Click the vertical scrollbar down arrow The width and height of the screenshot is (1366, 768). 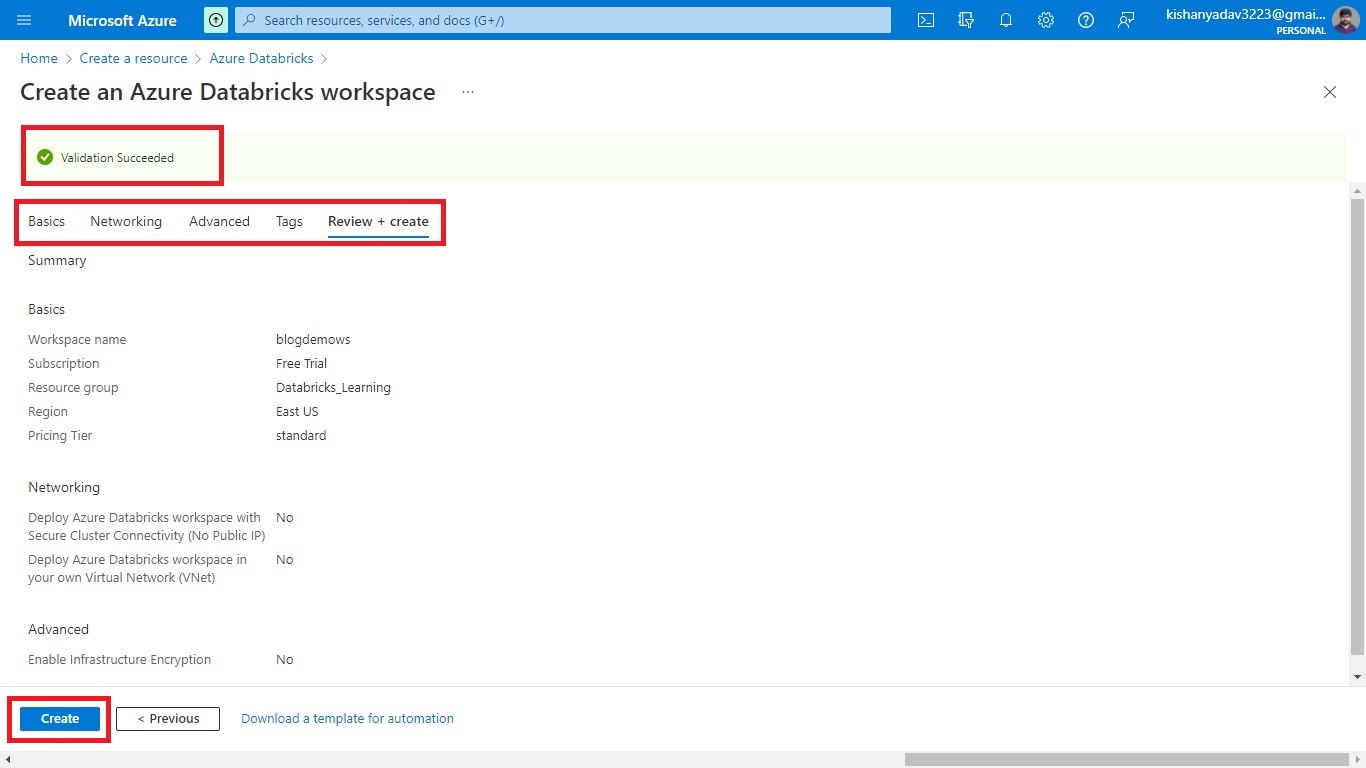pos(1357,677)
